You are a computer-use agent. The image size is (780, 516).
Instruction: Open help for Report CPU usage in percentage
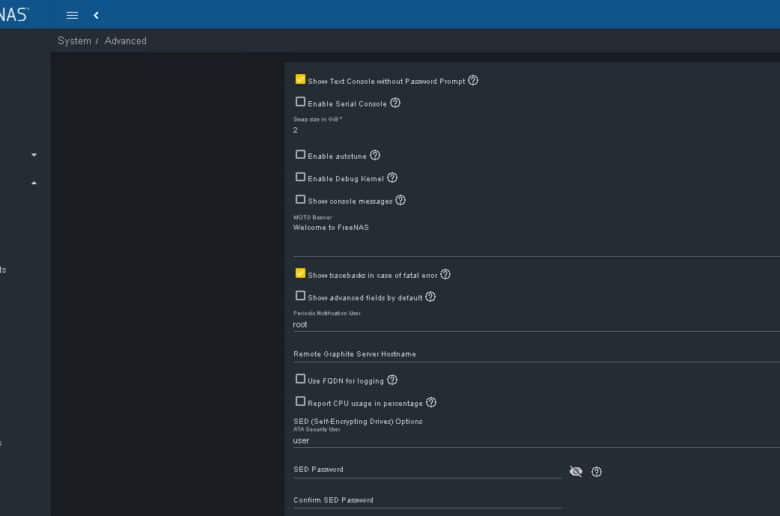[x=431, y=403]
